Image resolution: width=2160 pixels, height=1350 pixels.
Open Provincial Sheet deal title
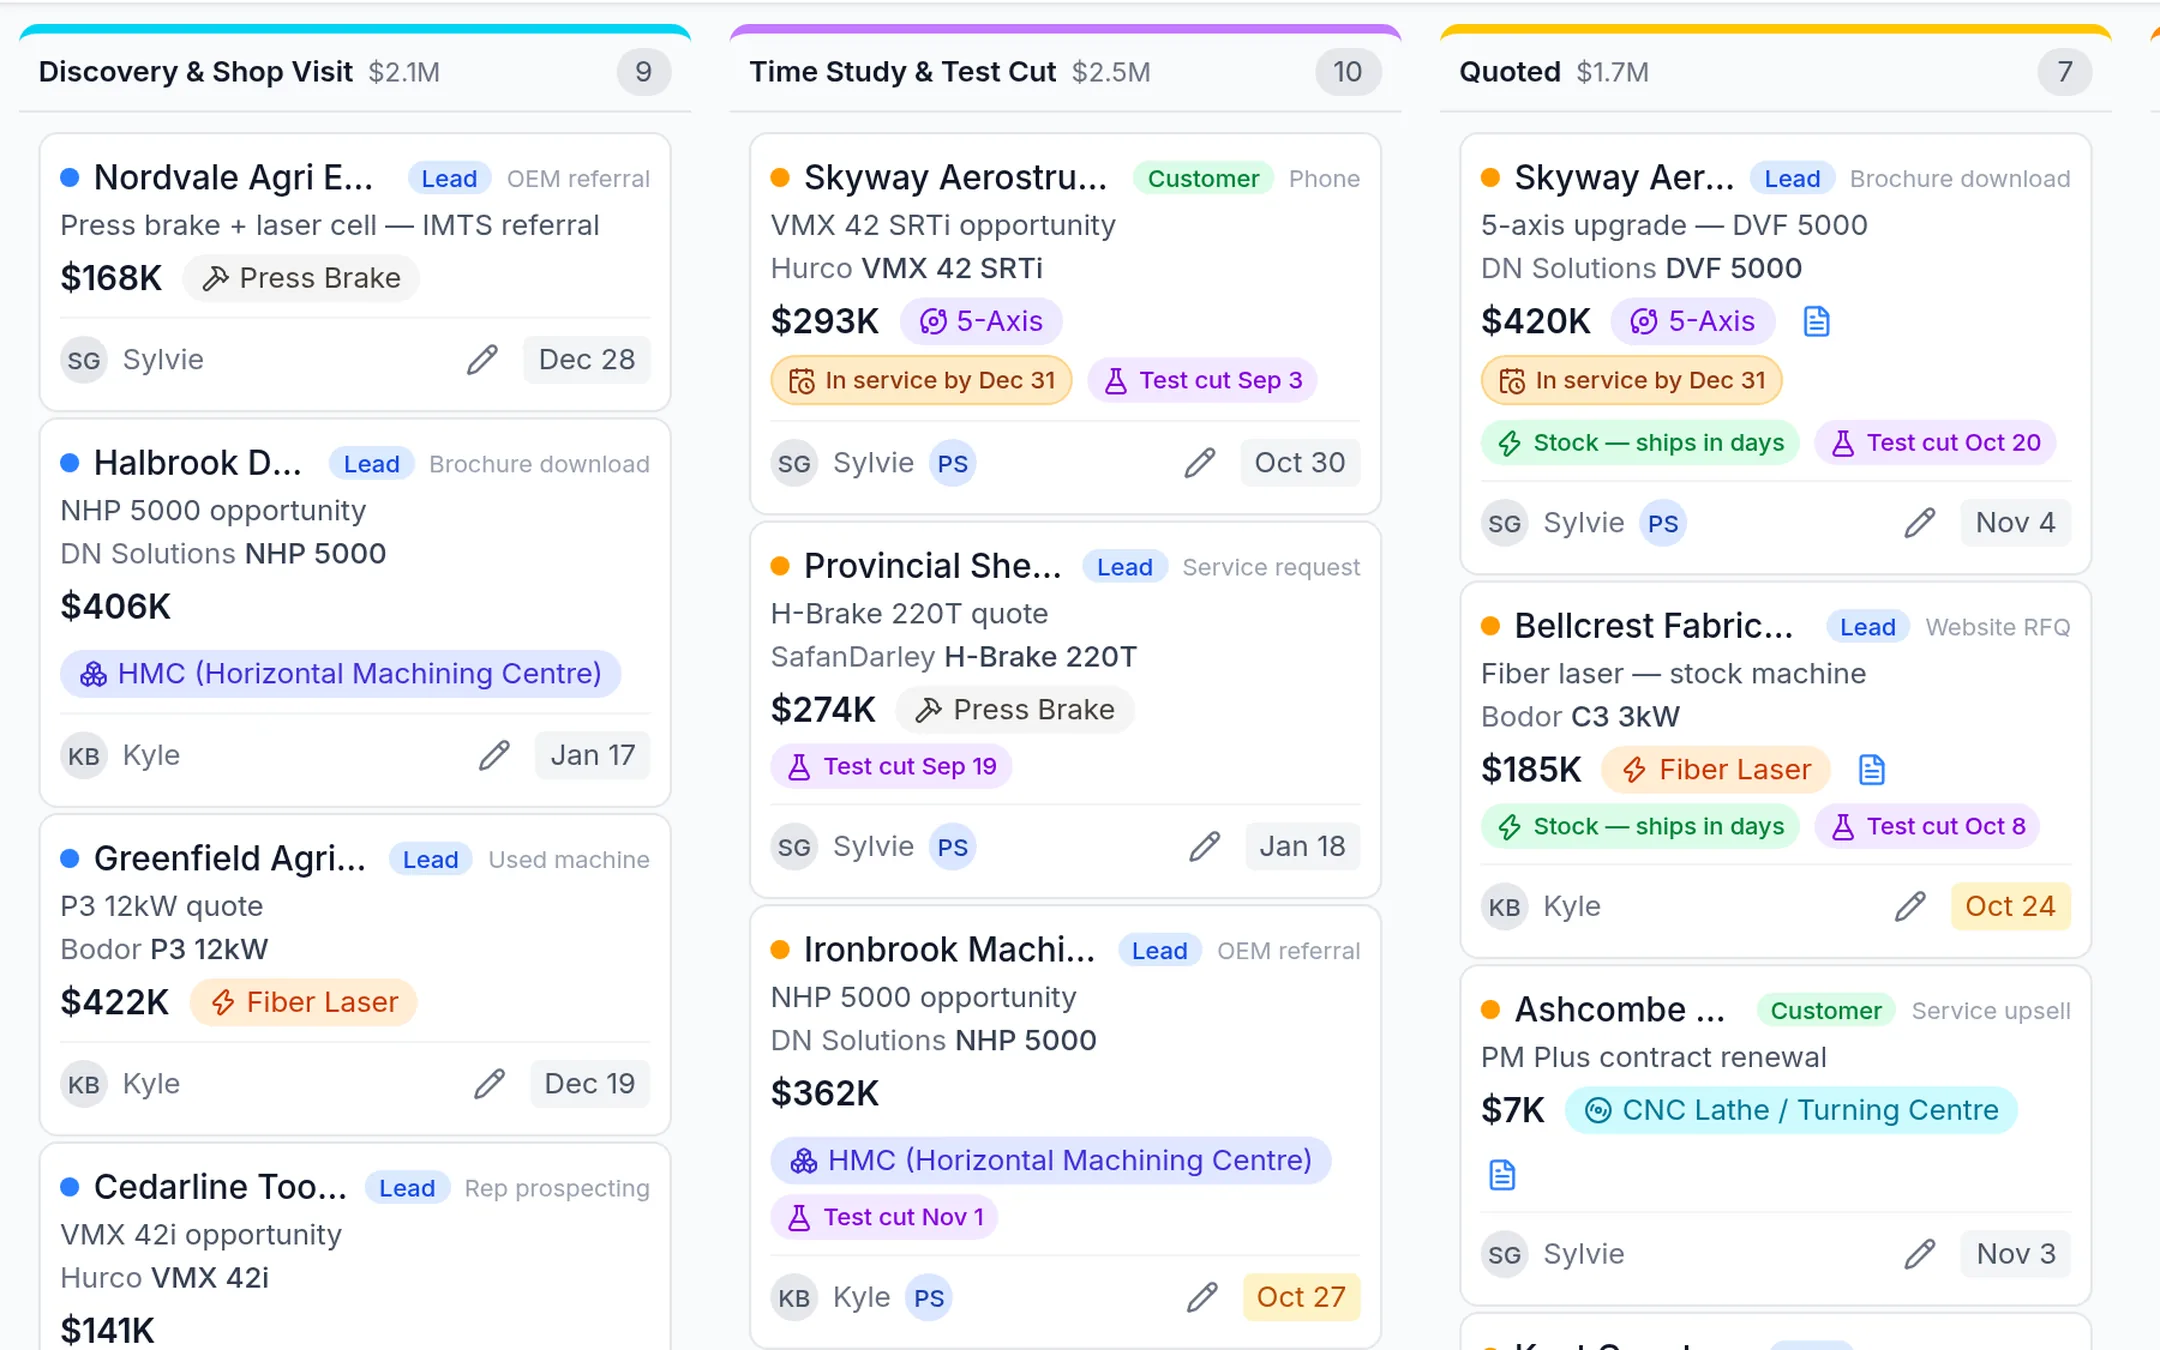932,565
